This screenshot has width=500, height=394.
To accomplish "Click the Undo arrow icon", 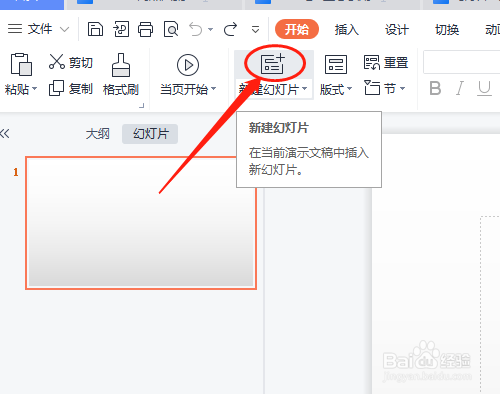I will [196, 29].
